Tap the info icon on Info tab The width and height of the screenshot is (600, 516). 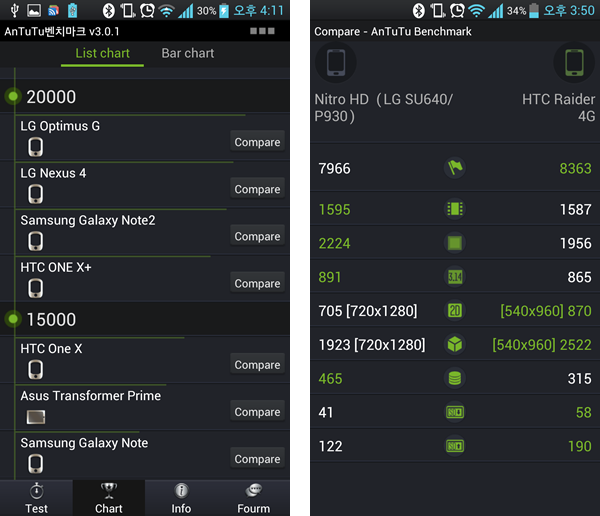(x=181, y=491)
